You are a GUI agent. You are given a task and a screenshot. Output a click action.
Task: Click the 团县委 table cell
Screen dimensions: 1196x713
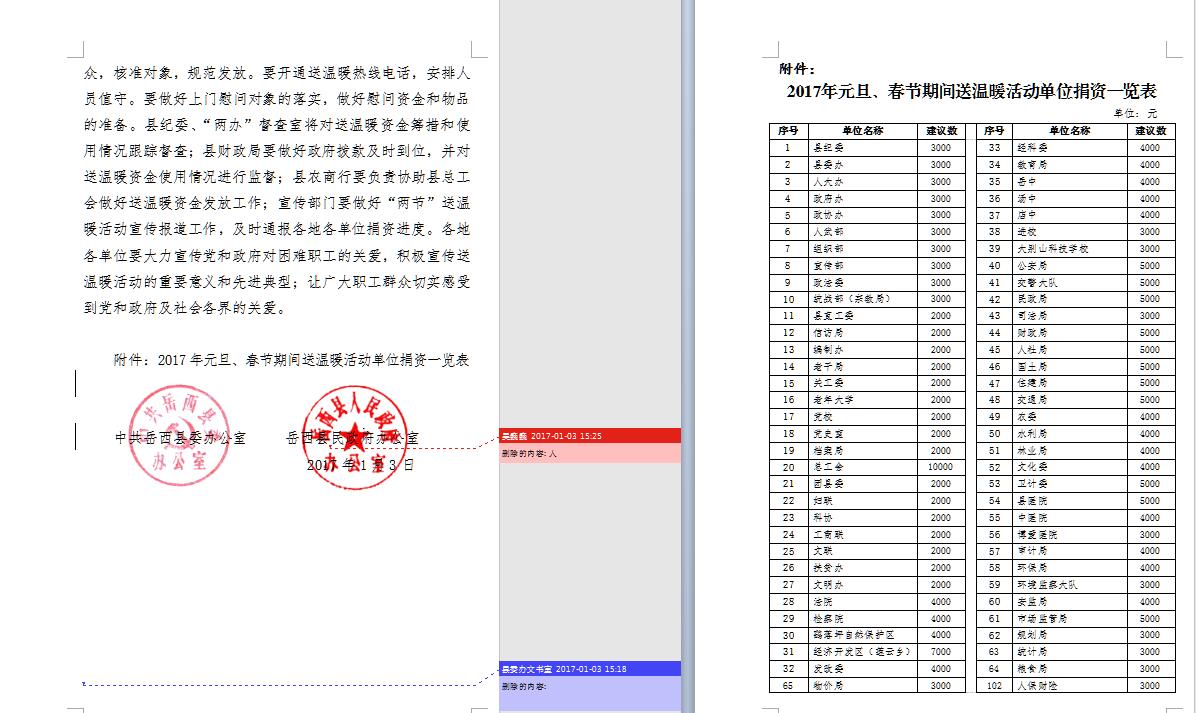click(x=863, y=484)
